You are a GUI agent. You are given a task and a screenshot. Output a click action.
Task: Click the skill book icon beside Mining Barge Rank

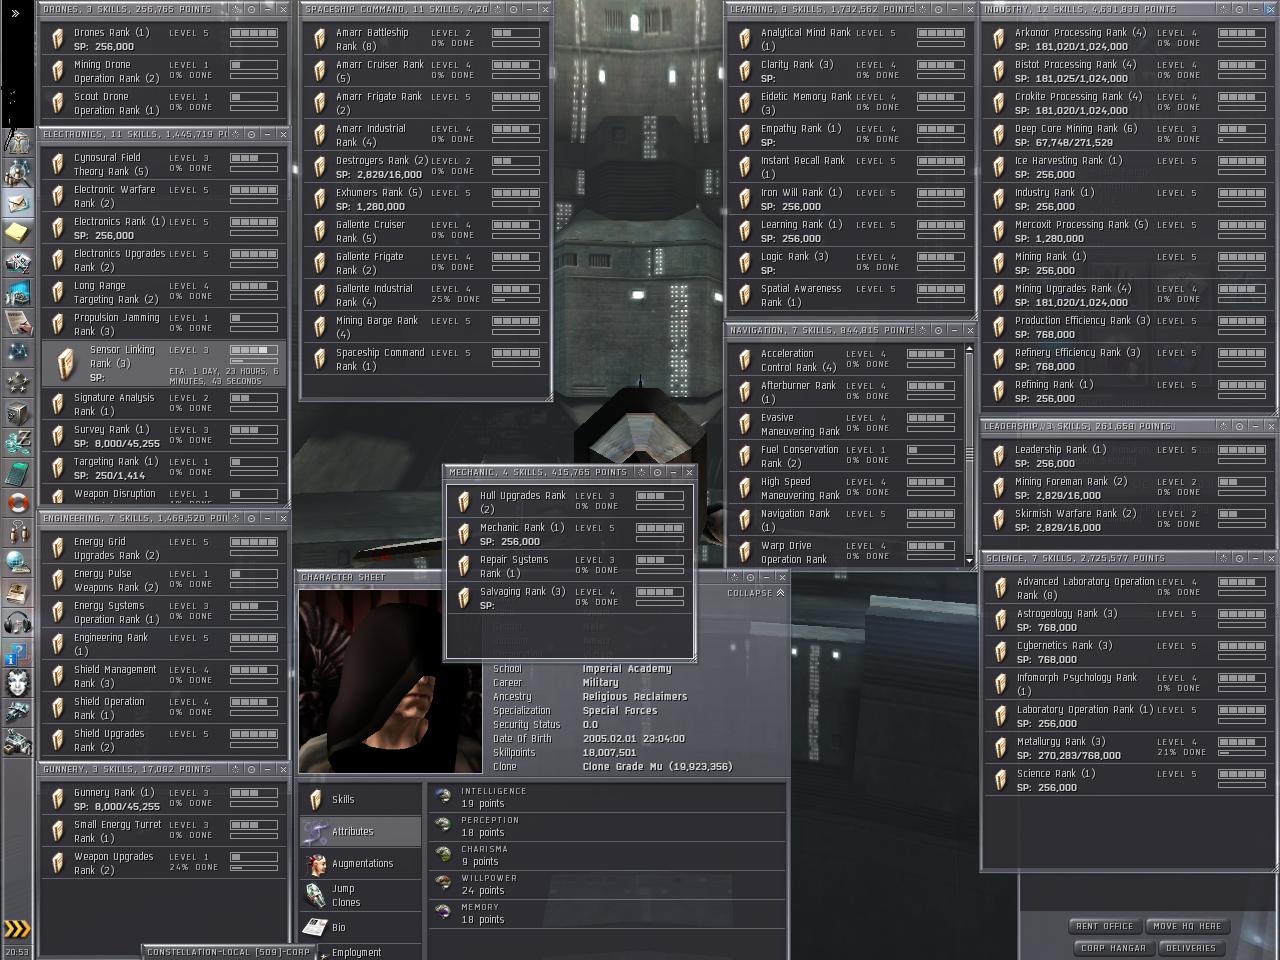click(320, 327)
